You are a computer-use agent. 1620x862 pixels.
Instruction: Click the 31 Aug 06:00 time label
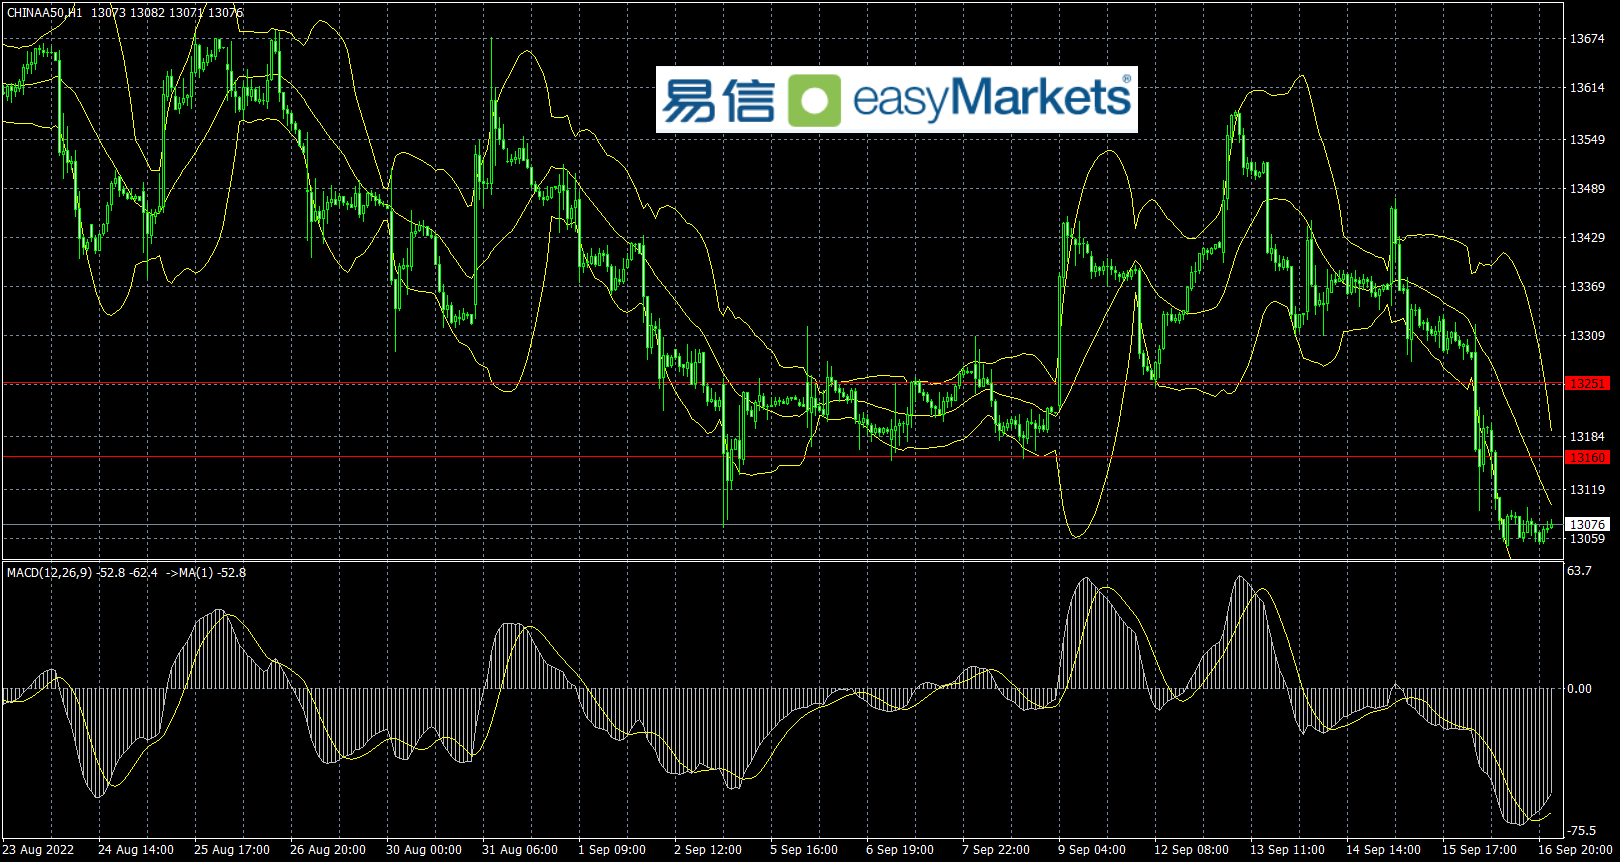tap(520, 850)
